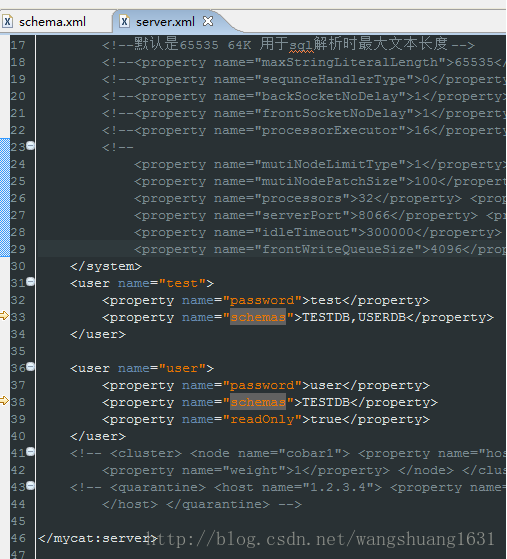Screen dimensions: 507x559
Task: Collapse the comment block at line 23
Action: 31,145
